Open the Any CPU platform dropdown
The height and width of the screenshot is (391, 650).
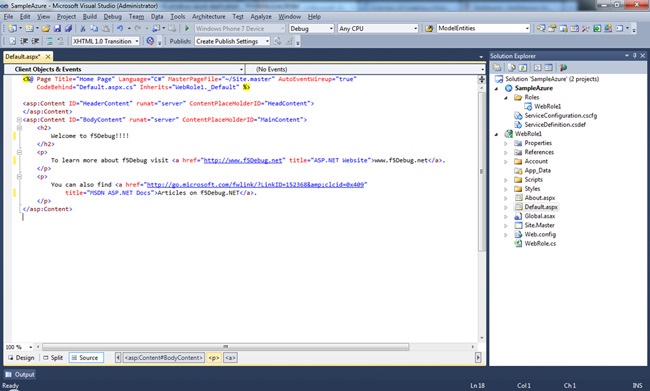point(415,29)
